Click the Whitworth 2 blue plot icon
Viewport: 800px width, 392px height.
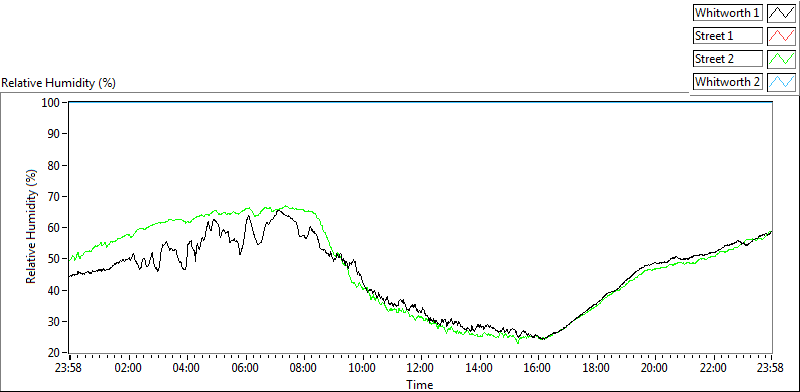coord(782,81)
